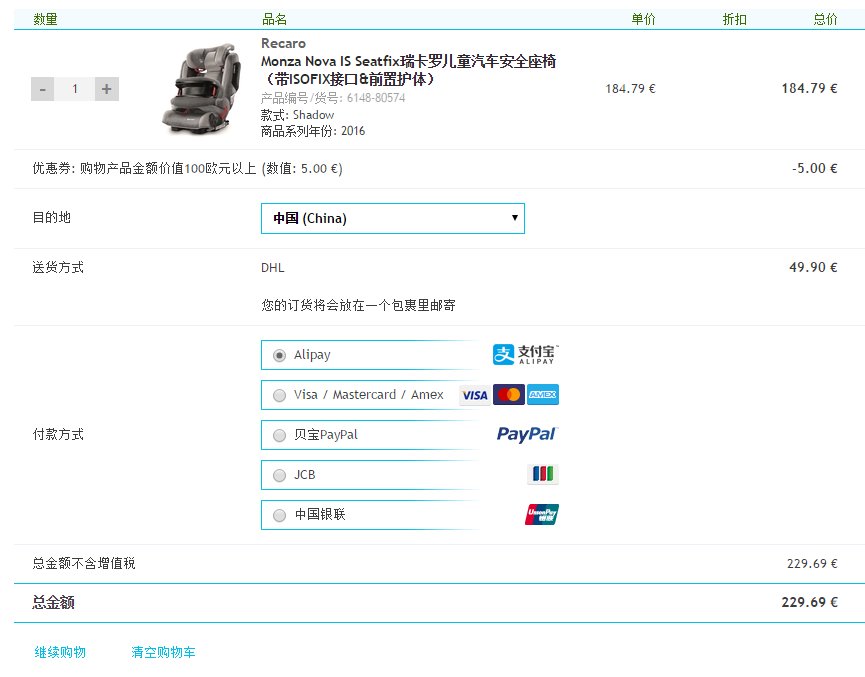
Task: Click the 您的订货将会放在一个包裹里邮寄 note
Action: coord(359,305)
